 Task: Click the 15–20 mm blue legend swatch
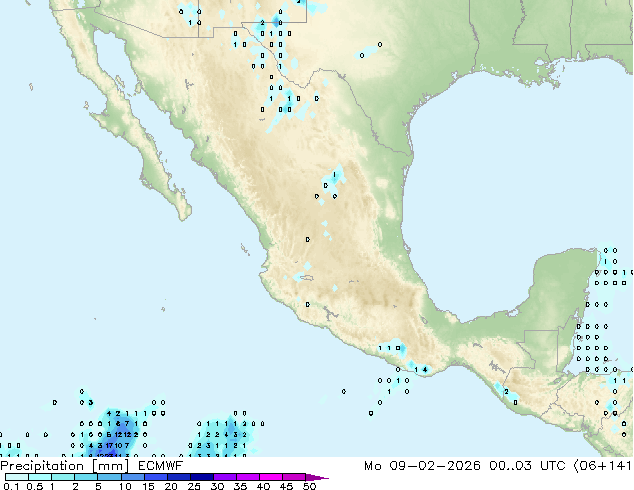tap(155, 477)
